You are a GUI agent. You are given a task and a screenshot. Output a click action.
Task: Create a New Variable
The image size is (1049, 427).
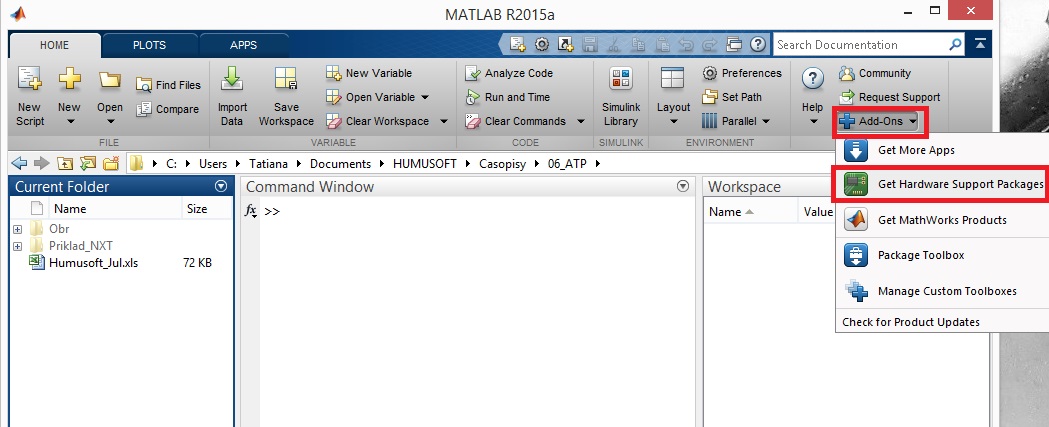pos(369,73)
